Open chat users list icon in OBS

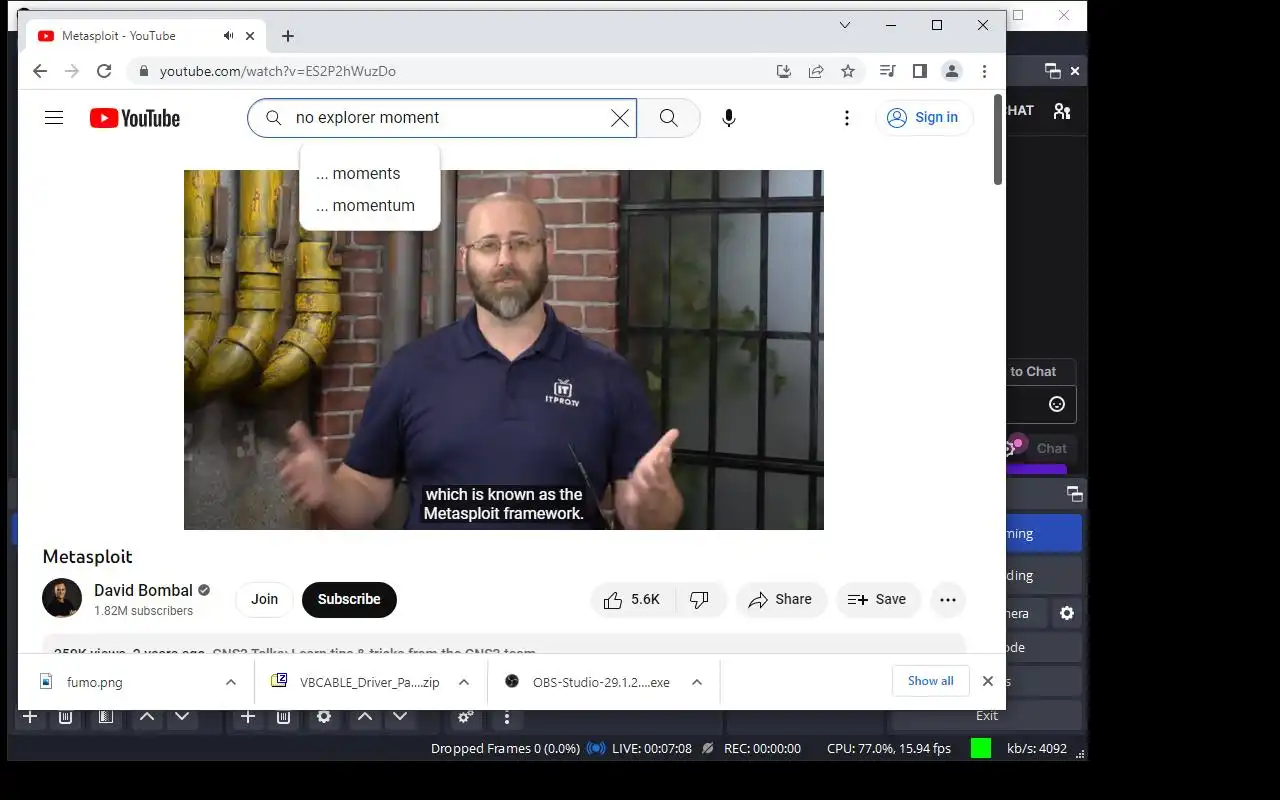point(1062,111)
